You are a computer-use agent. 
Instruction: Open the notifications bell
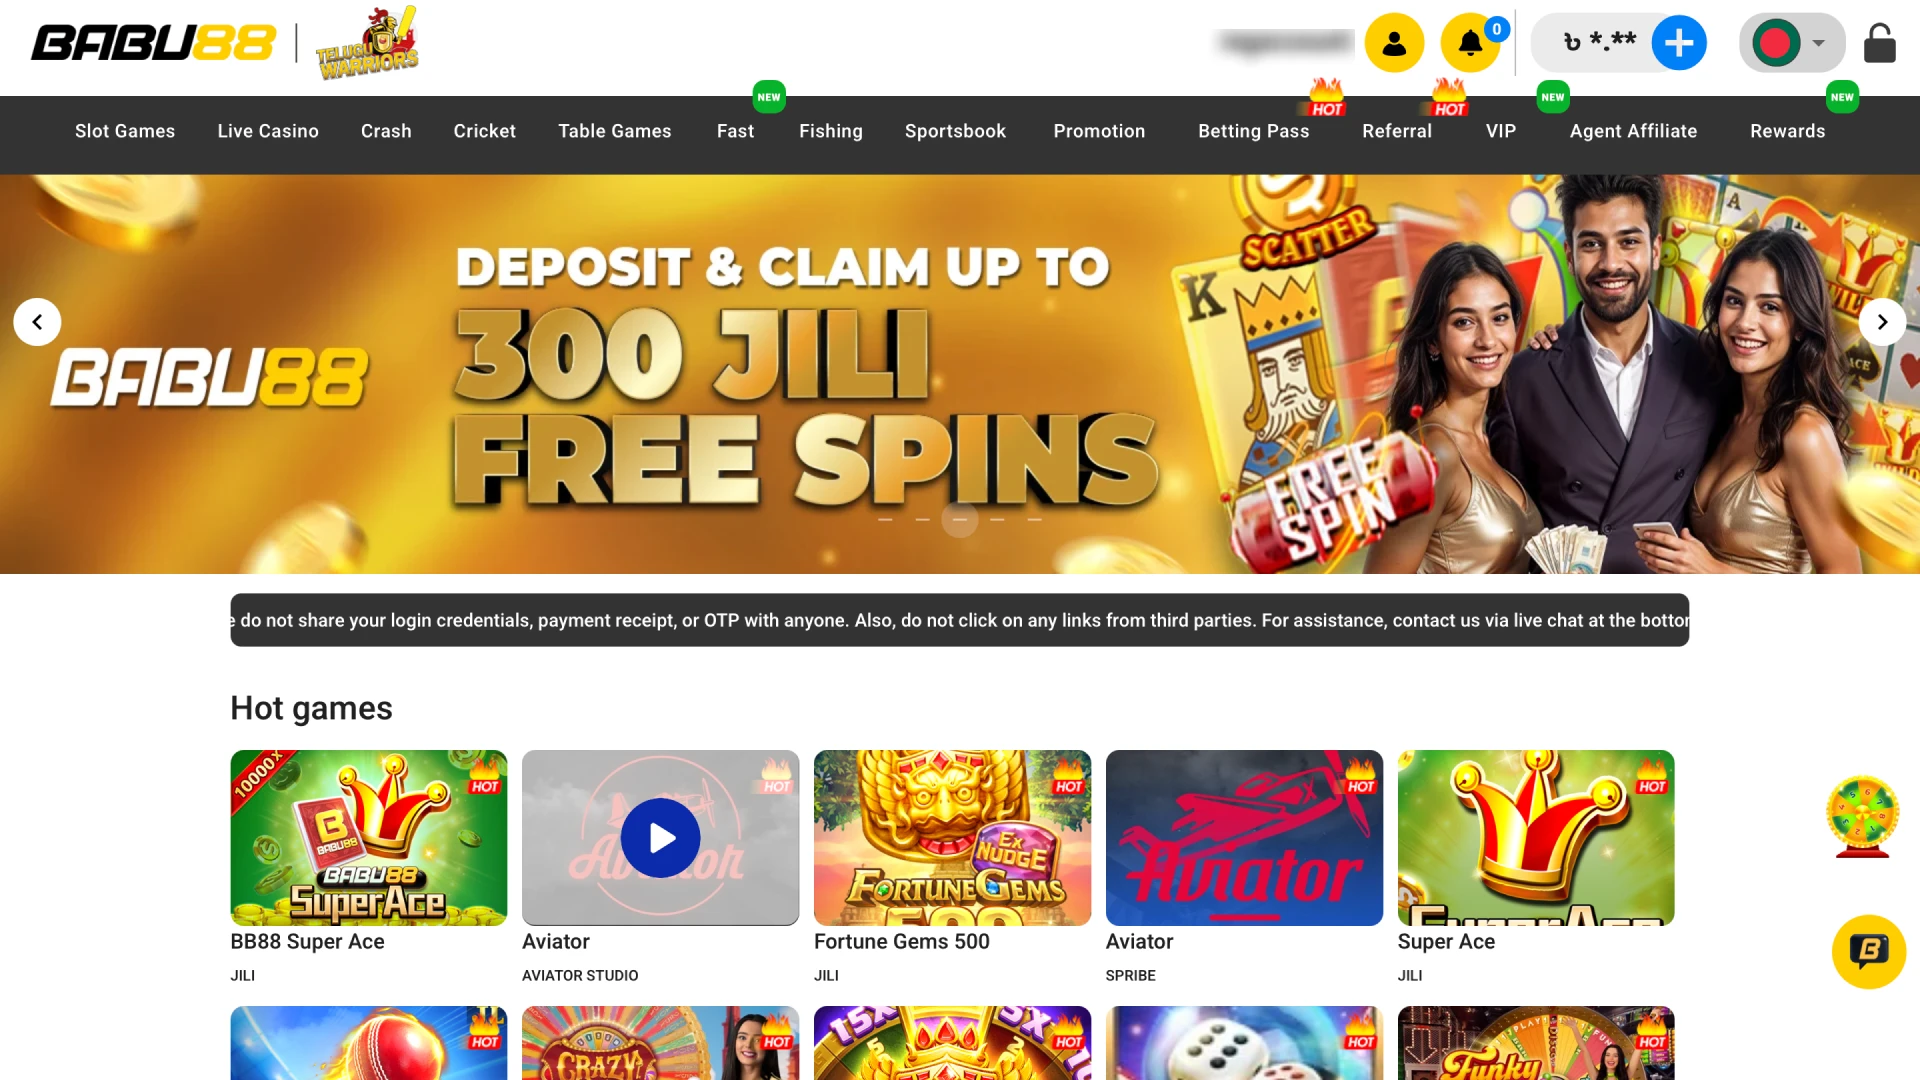(x=1470, y=43)
